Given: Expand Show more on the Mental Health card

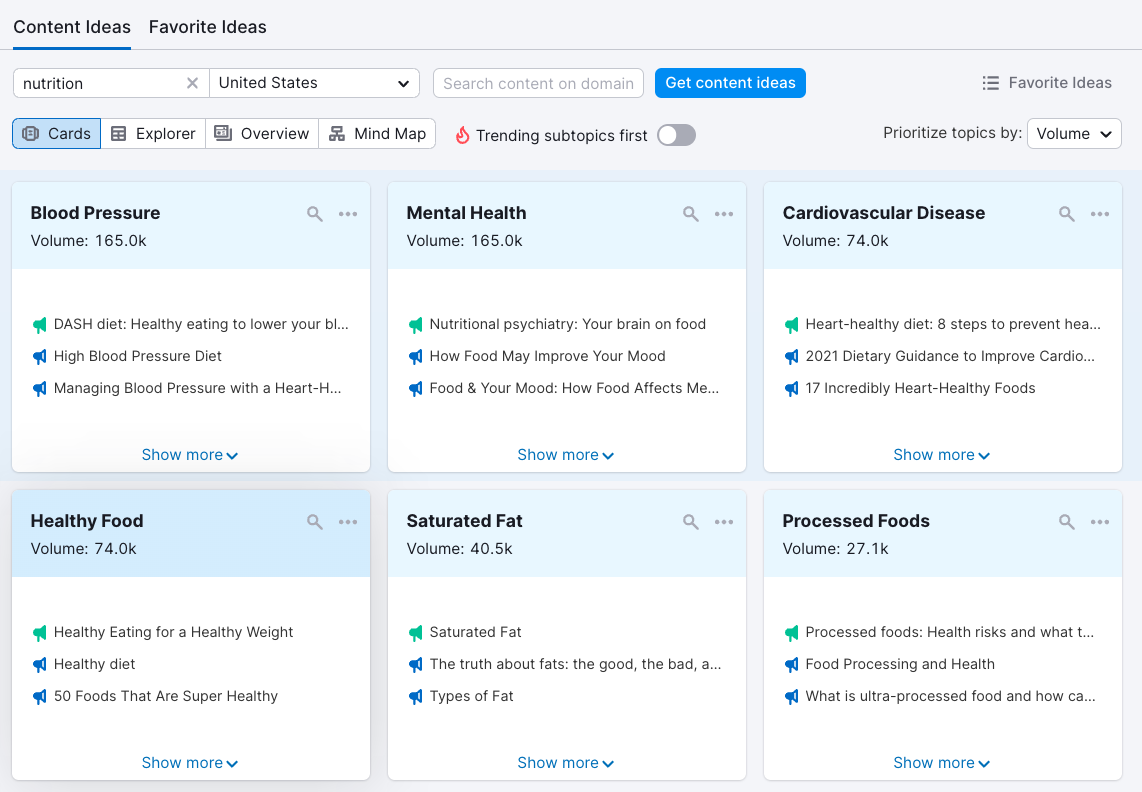Looking at the screenshot, I should click(x=566, y=454).
